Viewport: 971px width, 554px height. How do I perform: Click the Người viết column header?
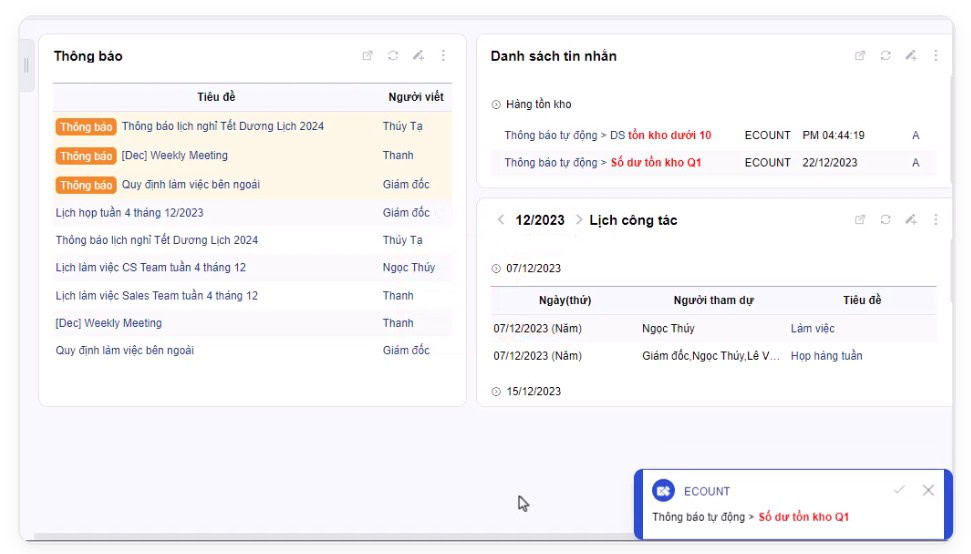coord(416,97)
